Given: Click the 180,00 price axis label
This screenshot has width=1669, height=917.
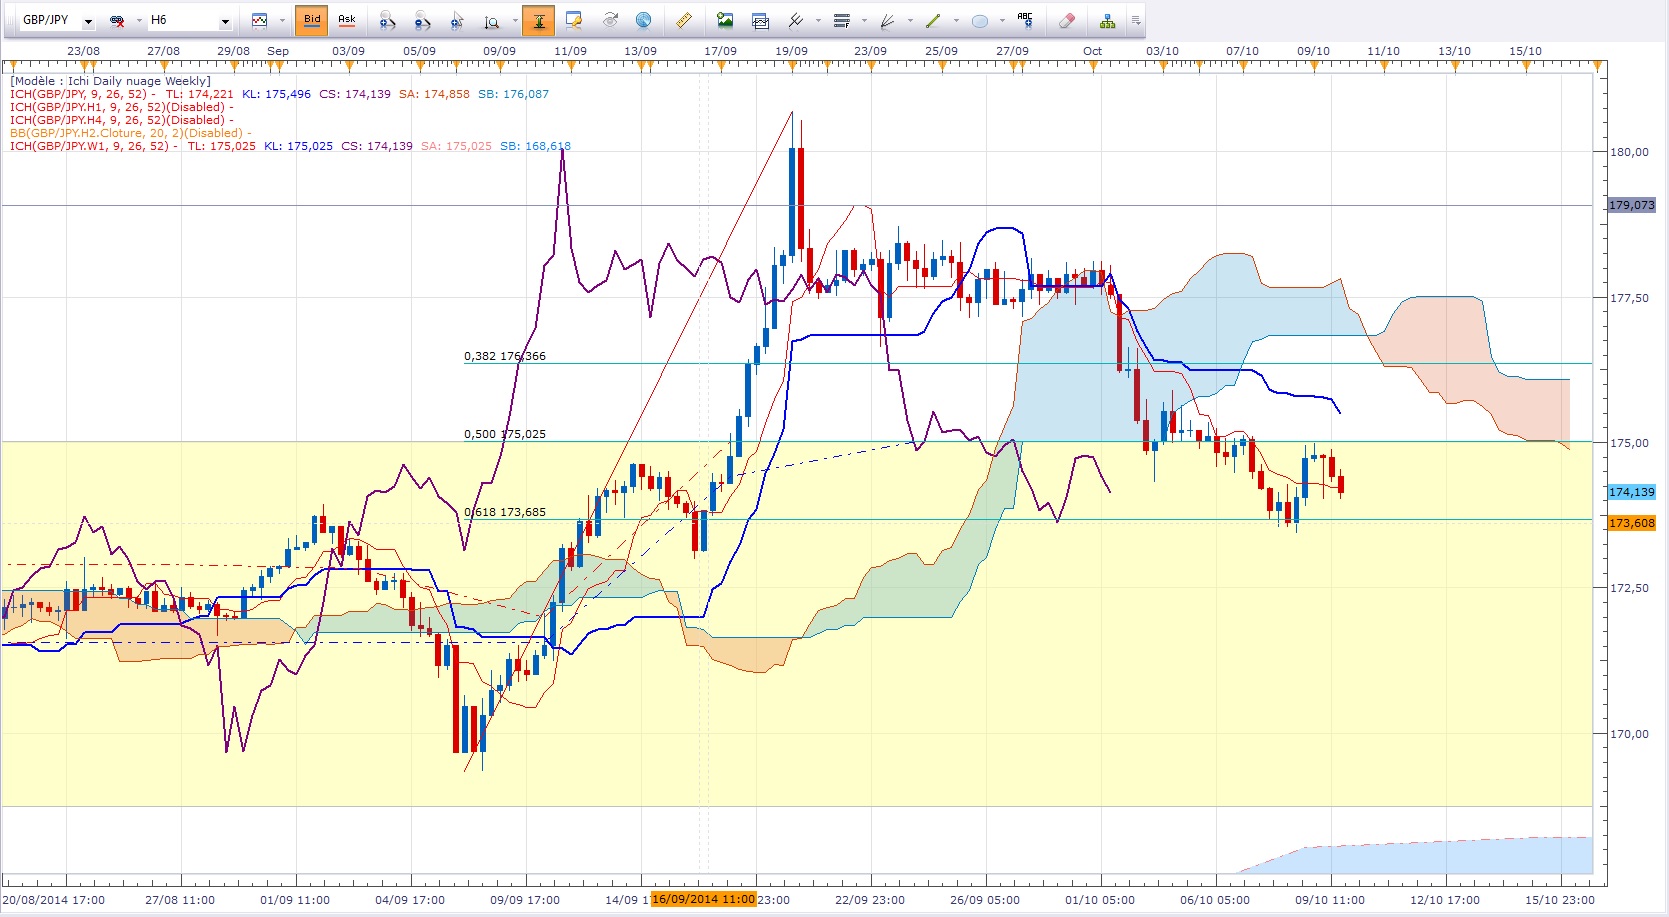Looking at the screenshot, I should click(x=1629, y=152).
